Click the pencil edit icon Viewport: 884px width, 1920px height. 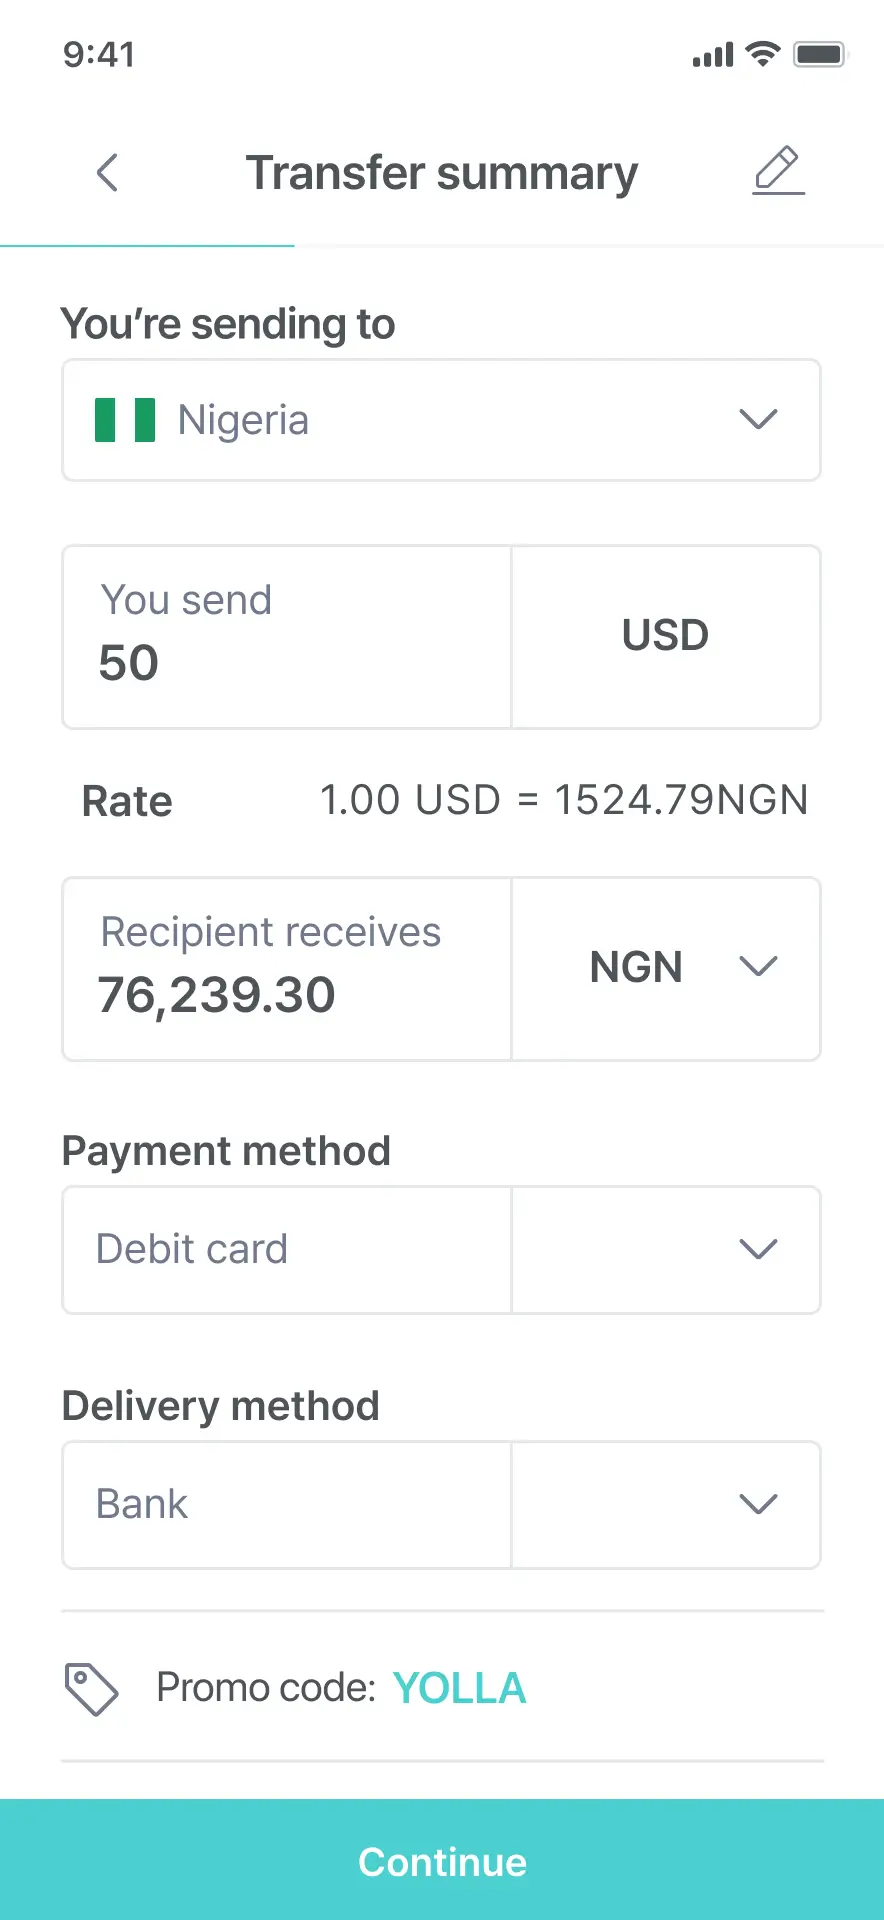[778, 171]
